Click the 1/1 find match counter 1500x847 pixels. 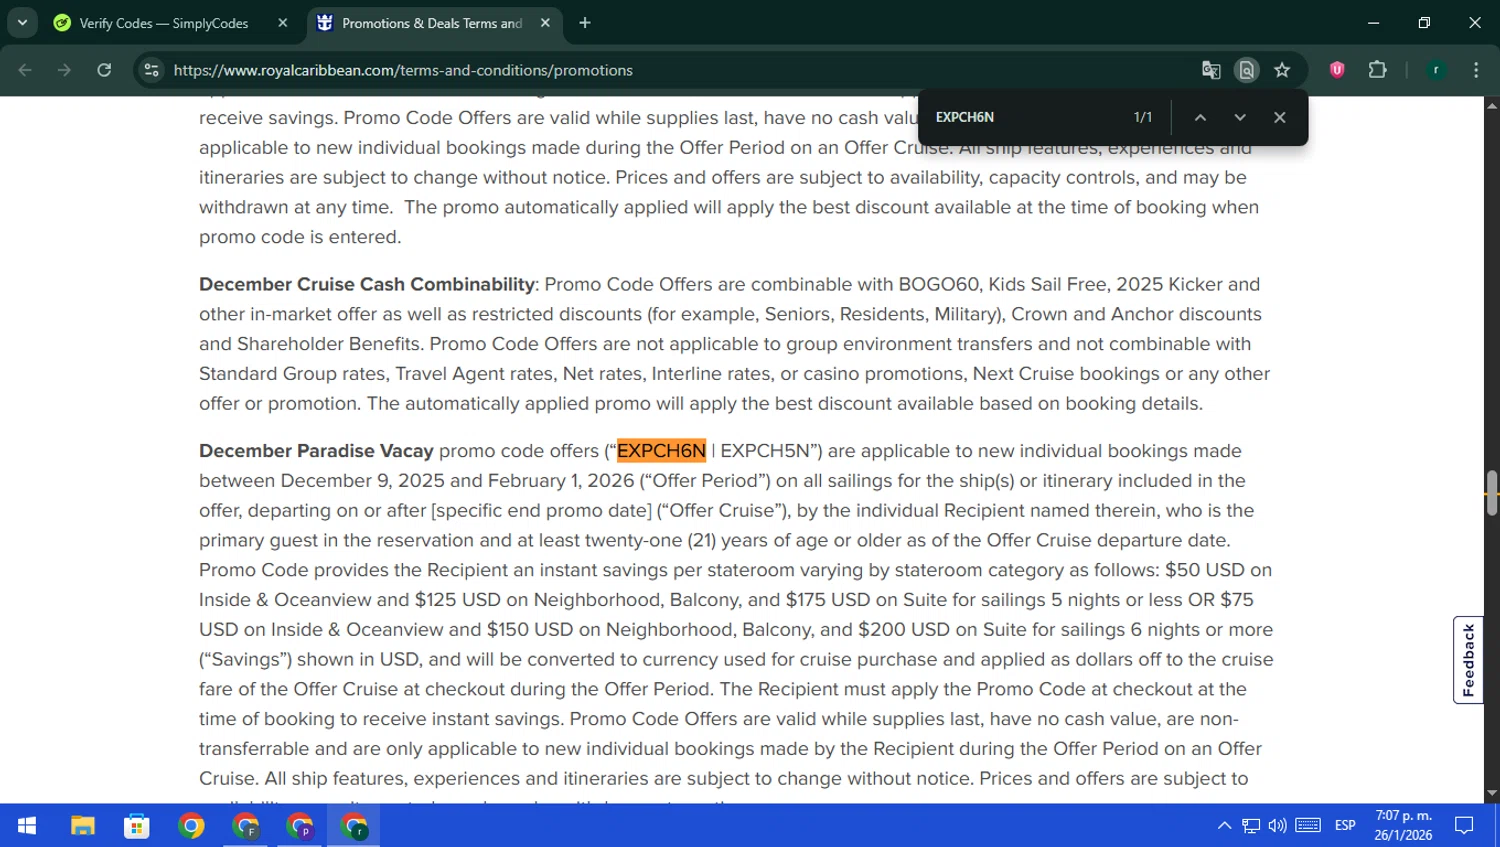[1143, 117]
